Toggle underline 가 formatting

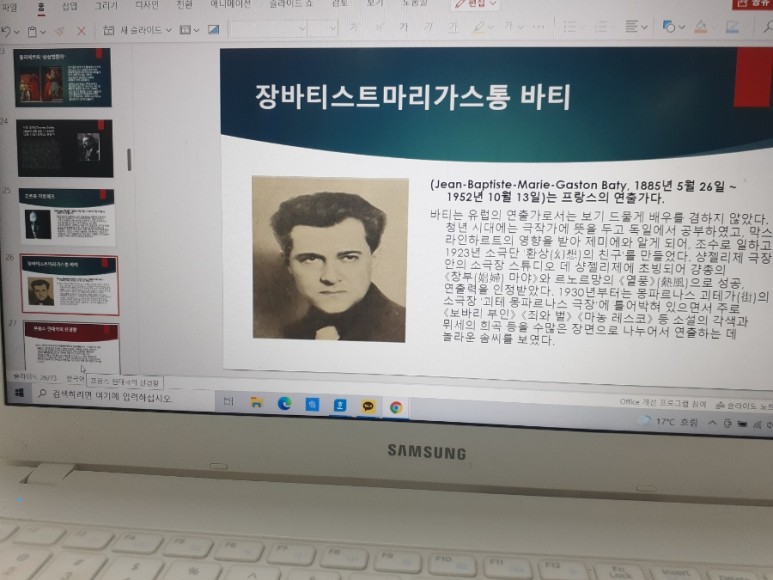pos(453,28)
